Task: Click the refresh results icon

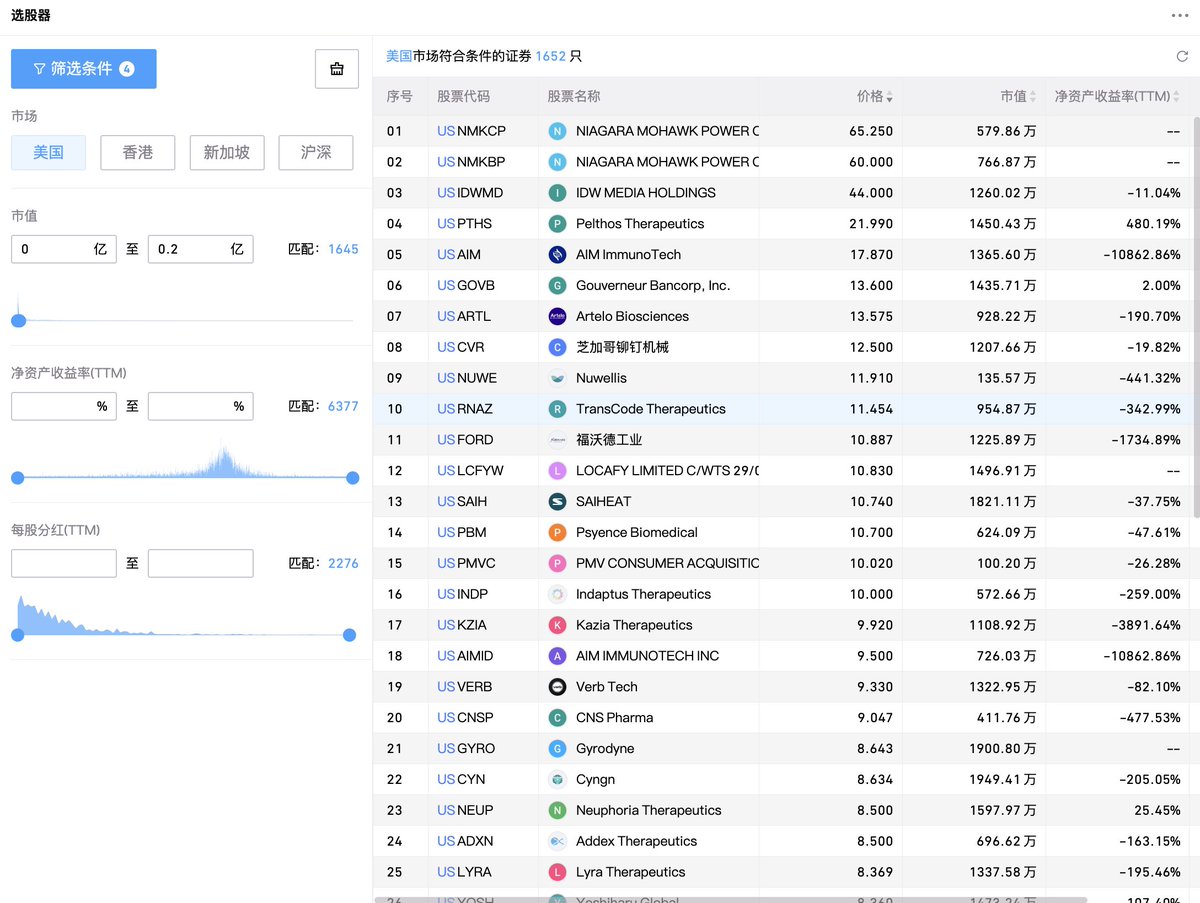Action: point(1182,57)
